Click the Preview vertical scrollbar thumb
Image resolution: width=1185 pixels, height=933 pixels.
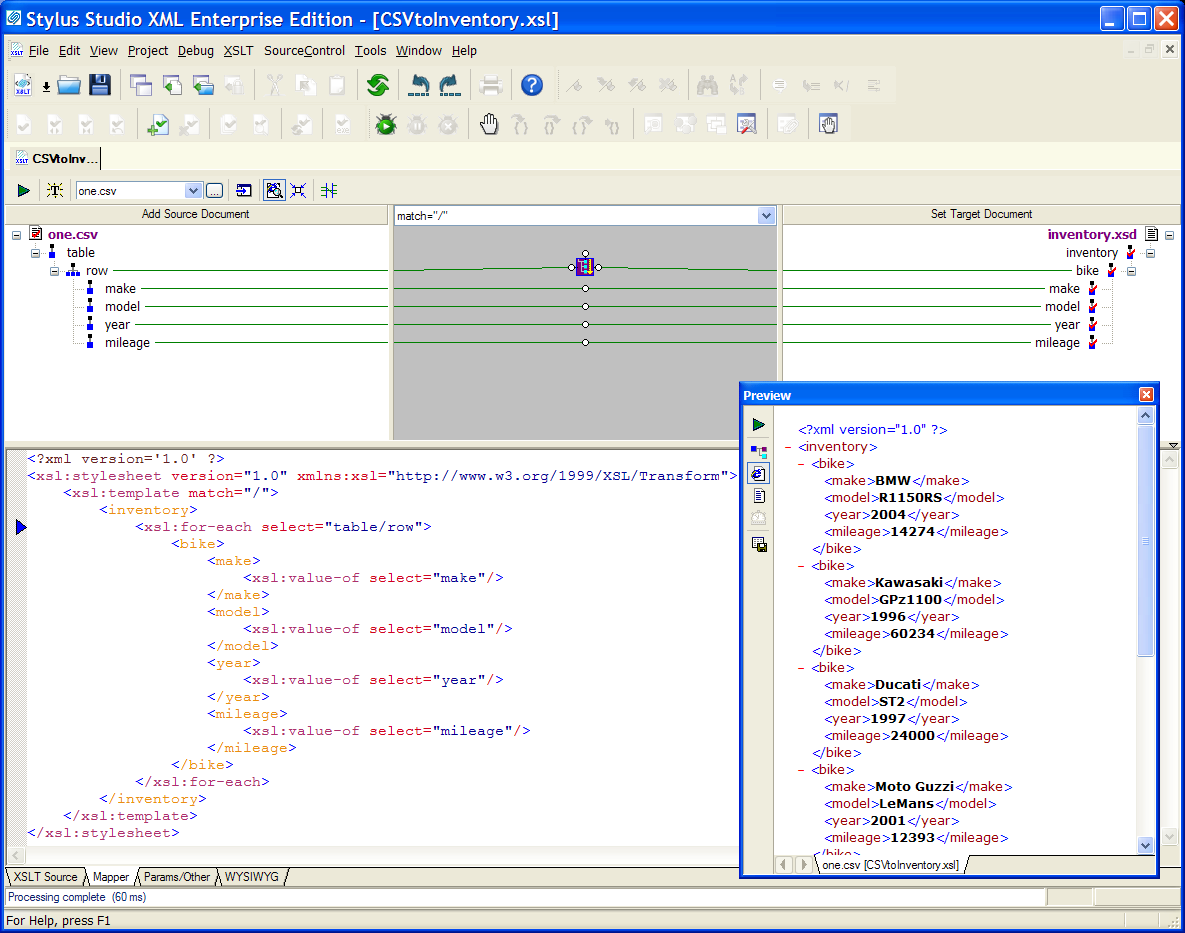[x=1145, y=541]
